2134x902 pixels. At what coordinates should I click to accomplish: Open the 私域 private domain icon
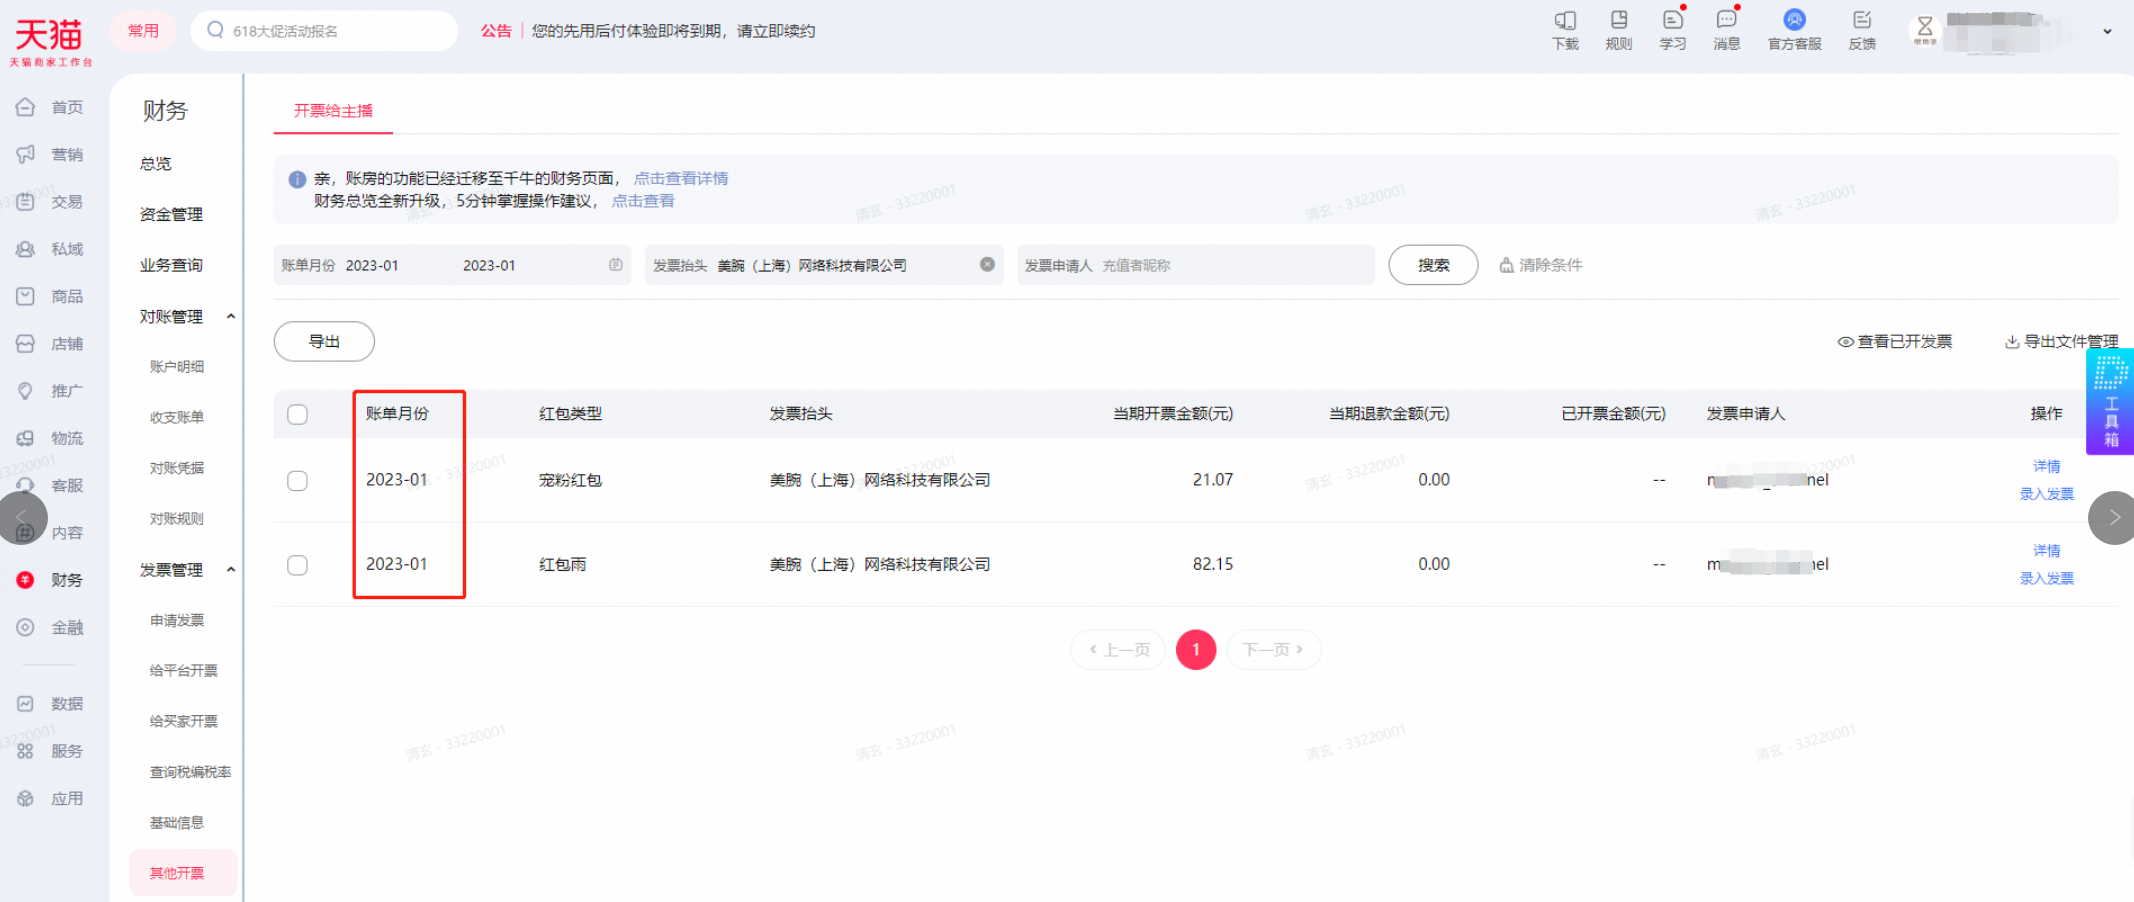pos(26,249)
